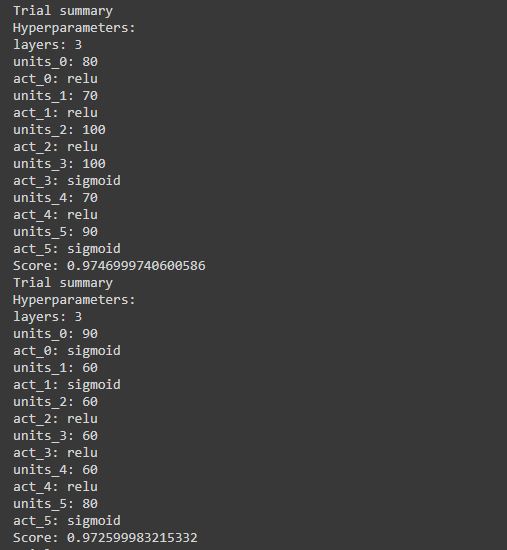Image resolution: width=507 pixels, height=550 pixels.
Task: Click the 'act_1: sigmoid' line
Action: pos(67,385)
